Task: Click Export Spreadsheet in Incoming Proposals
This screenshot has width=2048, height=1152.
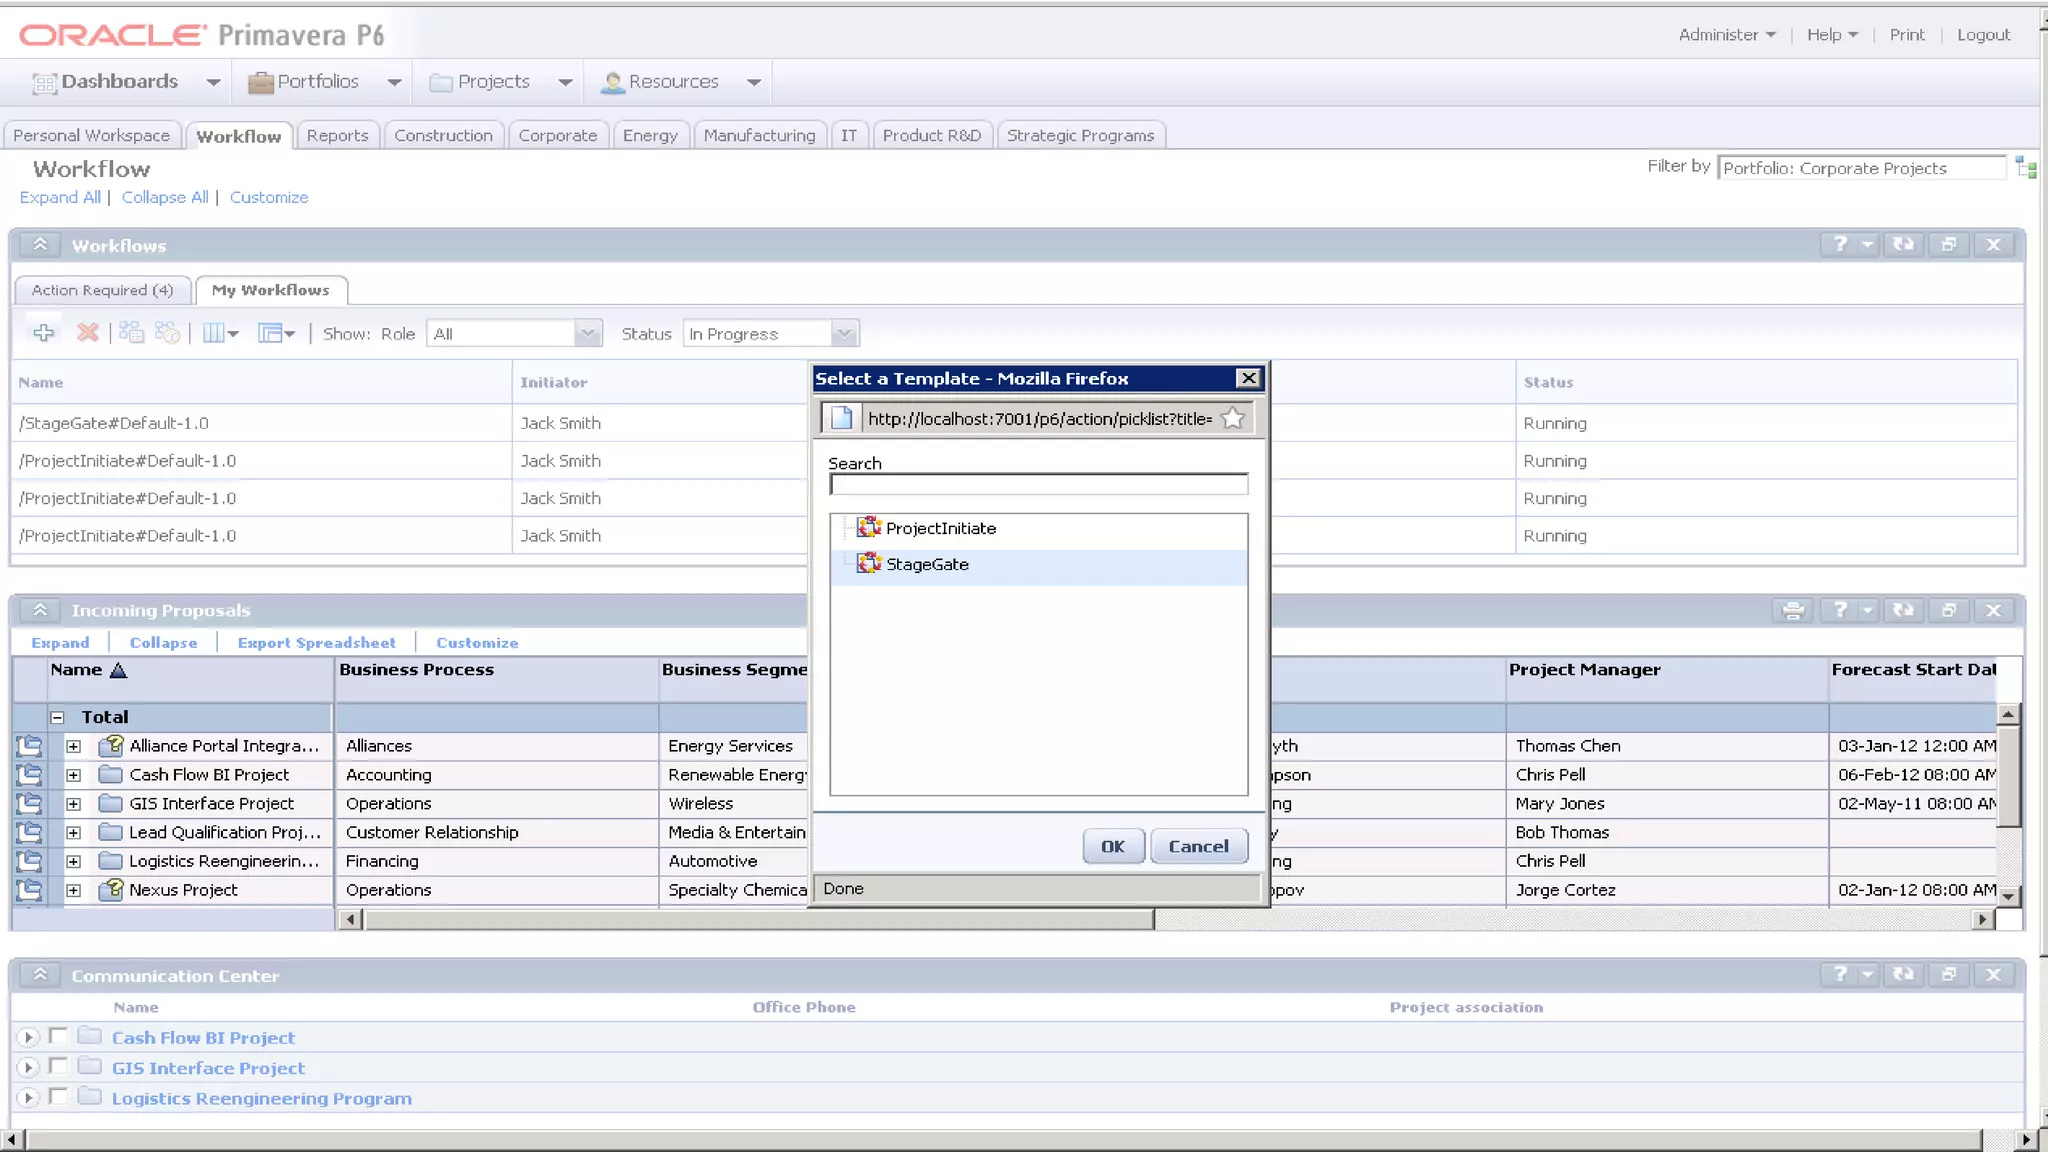Action: (x=316, y=642)
